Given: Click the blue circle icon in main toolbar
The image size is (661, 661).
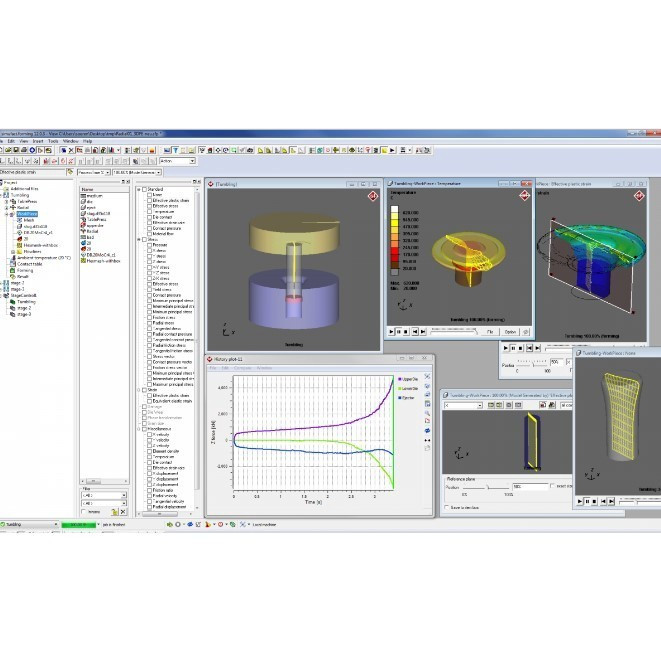Looking at the screenshot, I should tap(32, 150).
